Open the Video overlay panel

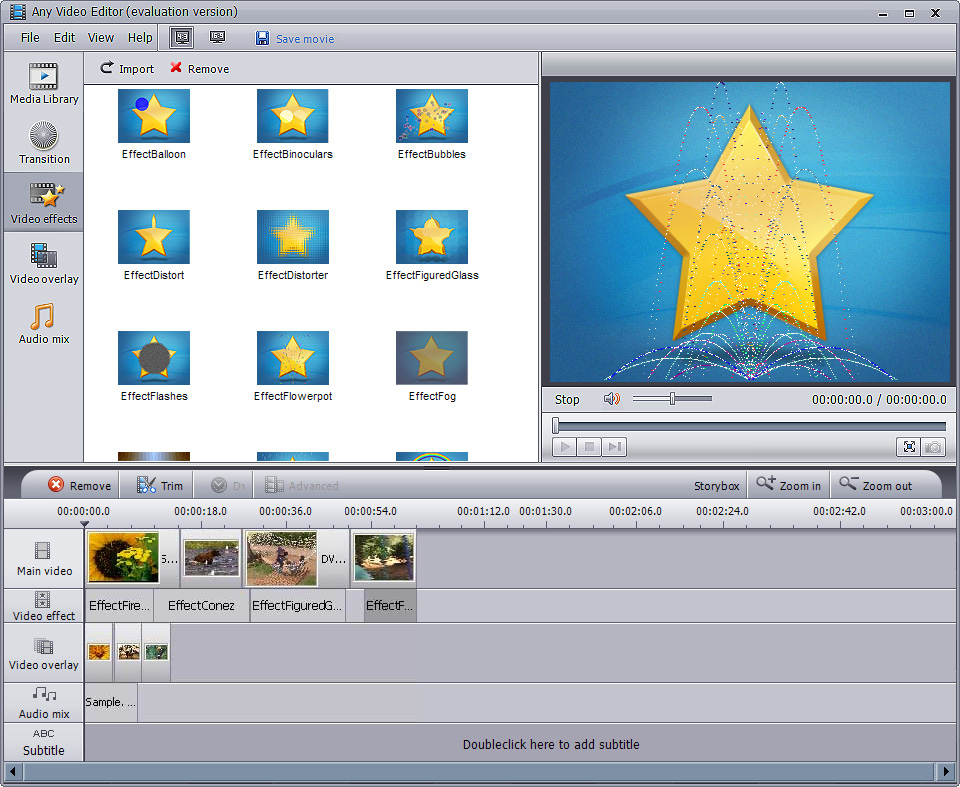point(44,264)
